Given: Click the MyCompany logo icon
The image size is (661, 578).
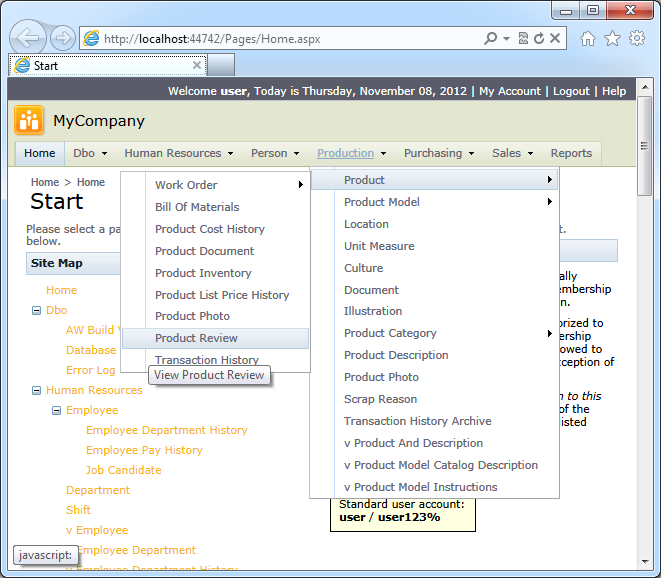Looking at the screenshot, I should (29, 121).
